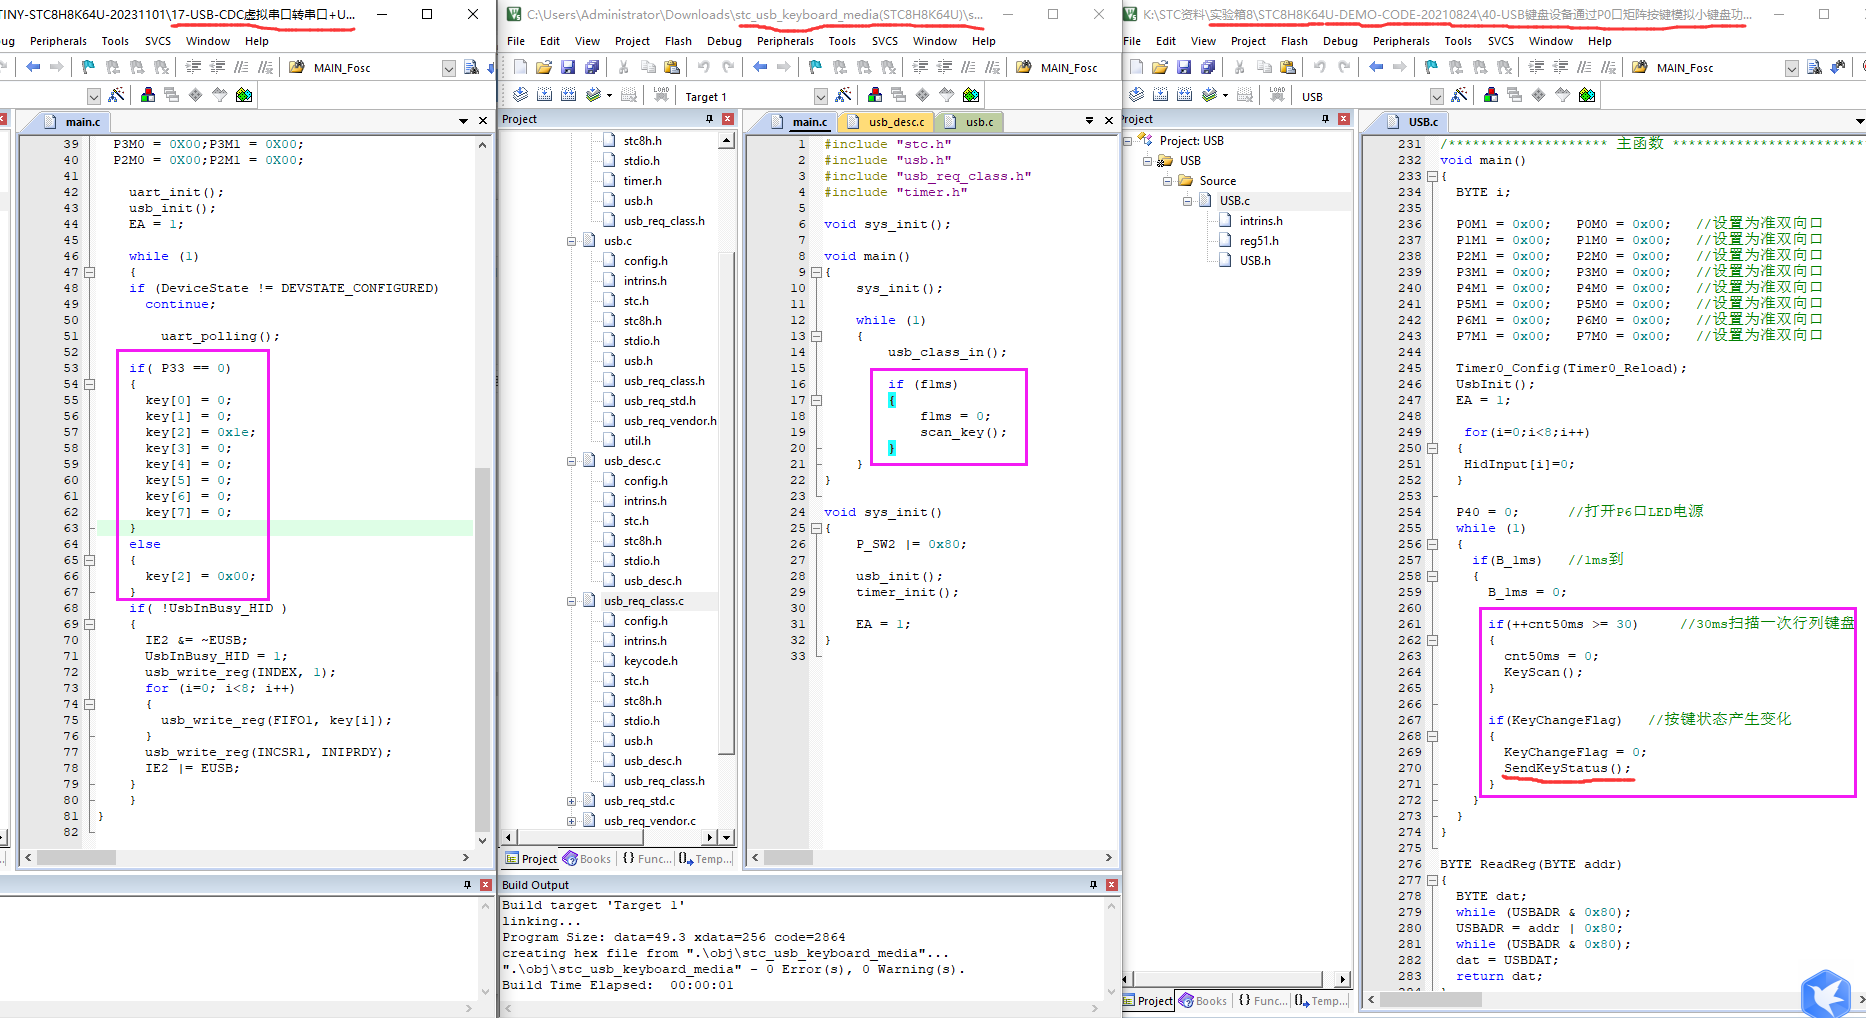Click the Navigate Backward blue arrow in the left window
Image resolution: width=1866 pixels, height=1018 pixels.
point(33,67)
